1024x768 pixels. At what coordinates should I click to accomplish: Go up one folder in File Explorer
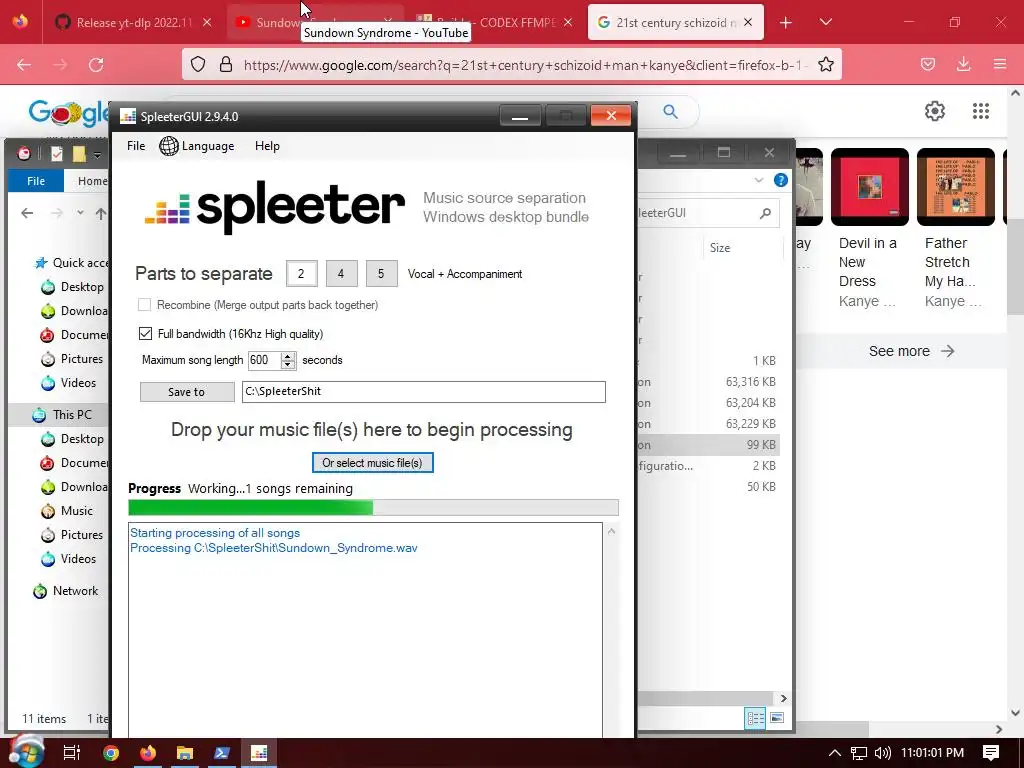click(x=101, y=213)
